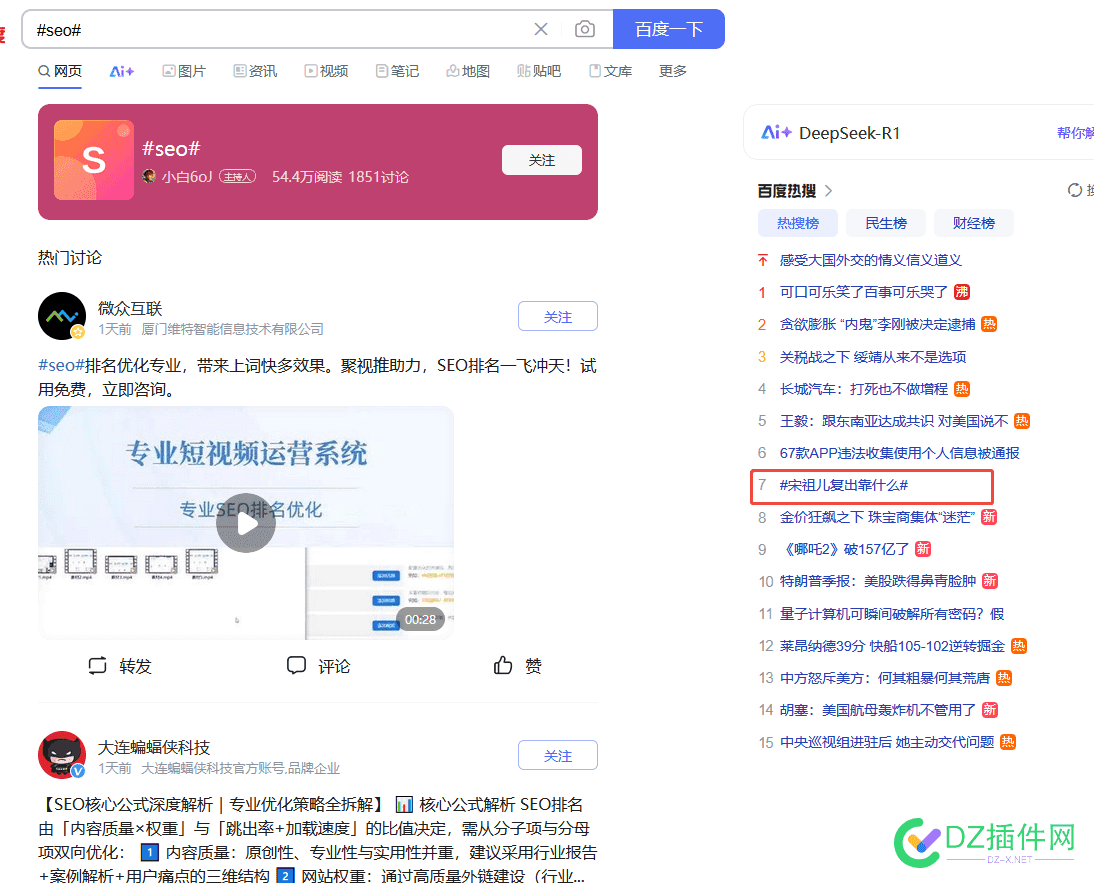
Task: Open #宋祖儿复出靠什么# hot search
Action: 844,485
